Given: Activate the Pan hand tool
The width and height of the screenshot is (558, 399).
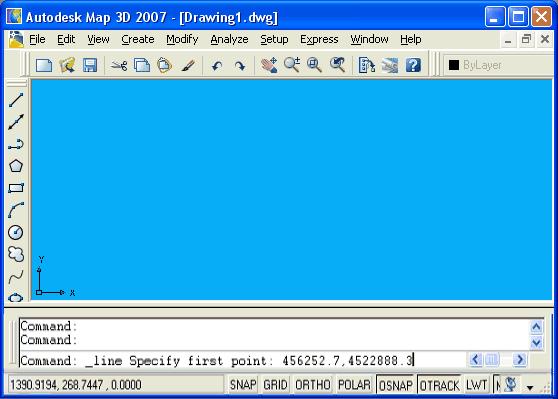Looking at the screenshot, I should tap(269, 65).
